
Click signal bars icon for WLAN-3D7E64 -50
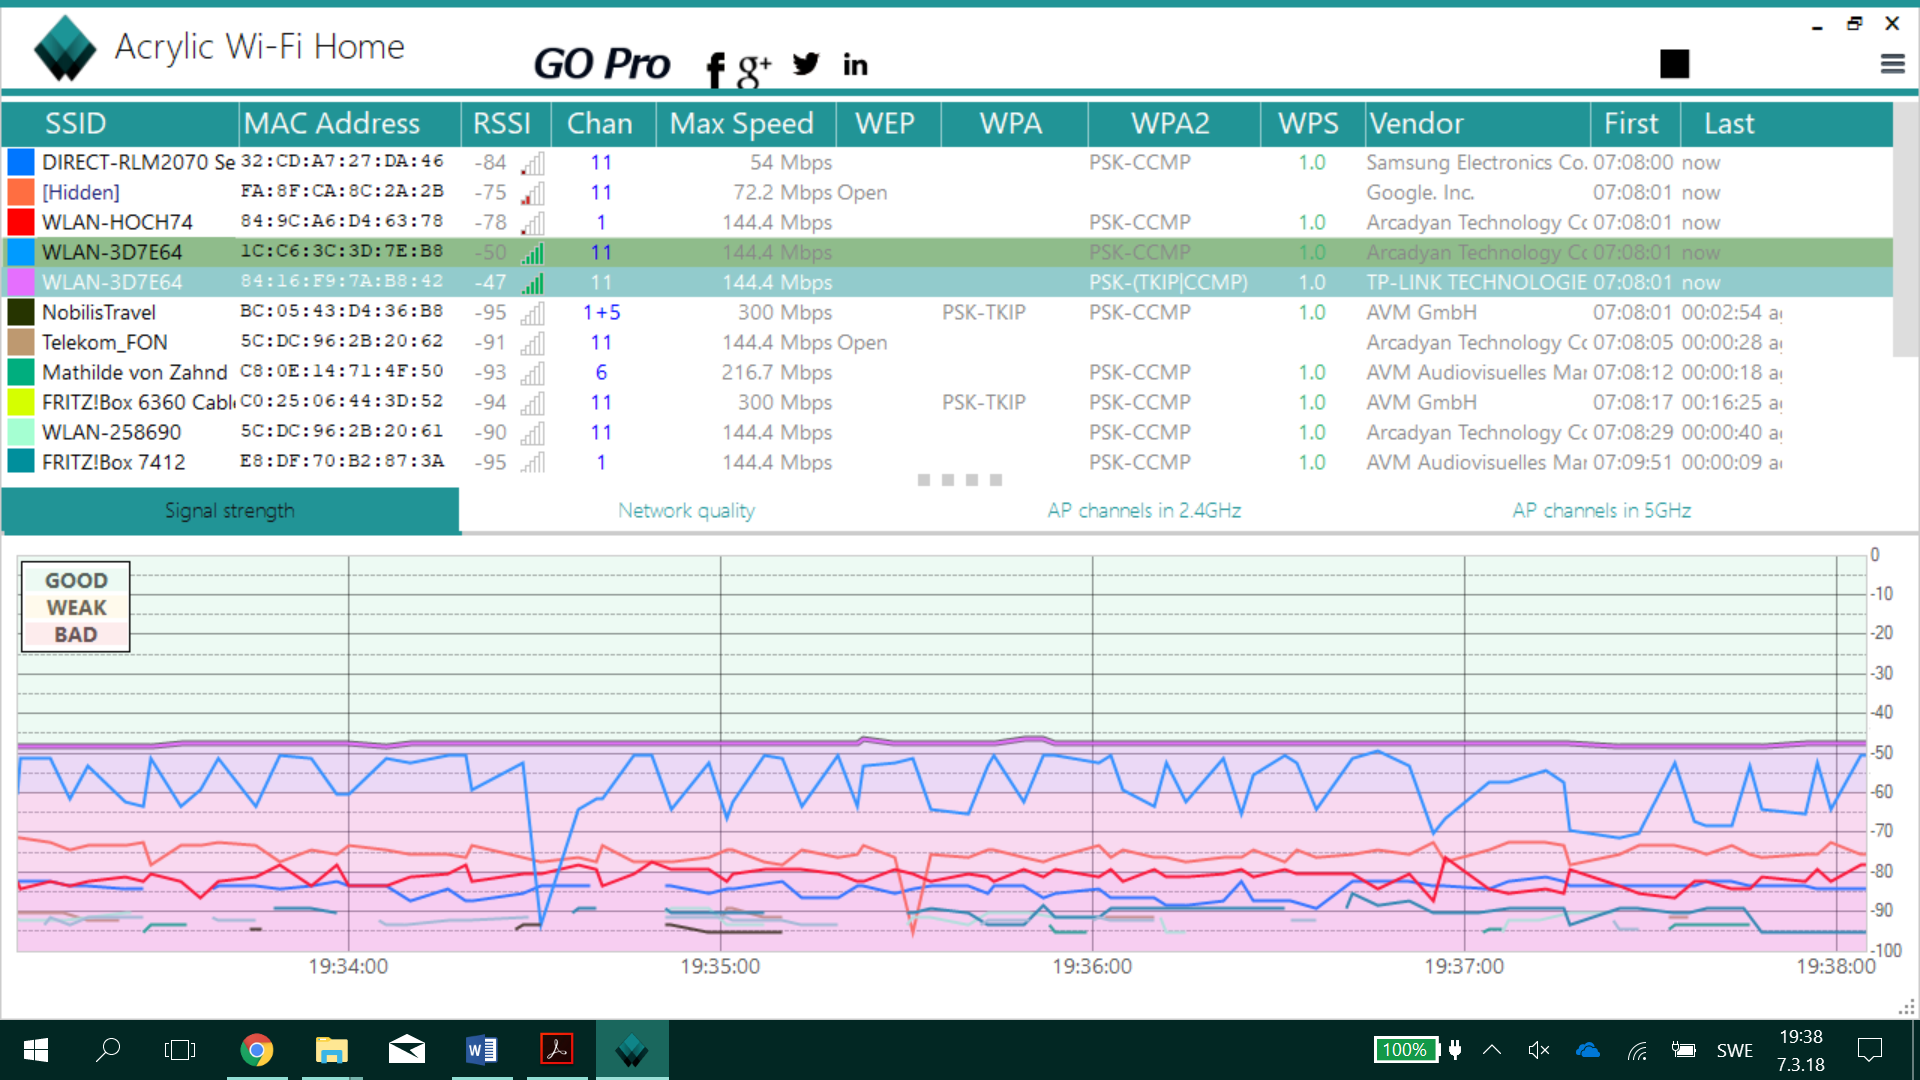click(533, 253)
